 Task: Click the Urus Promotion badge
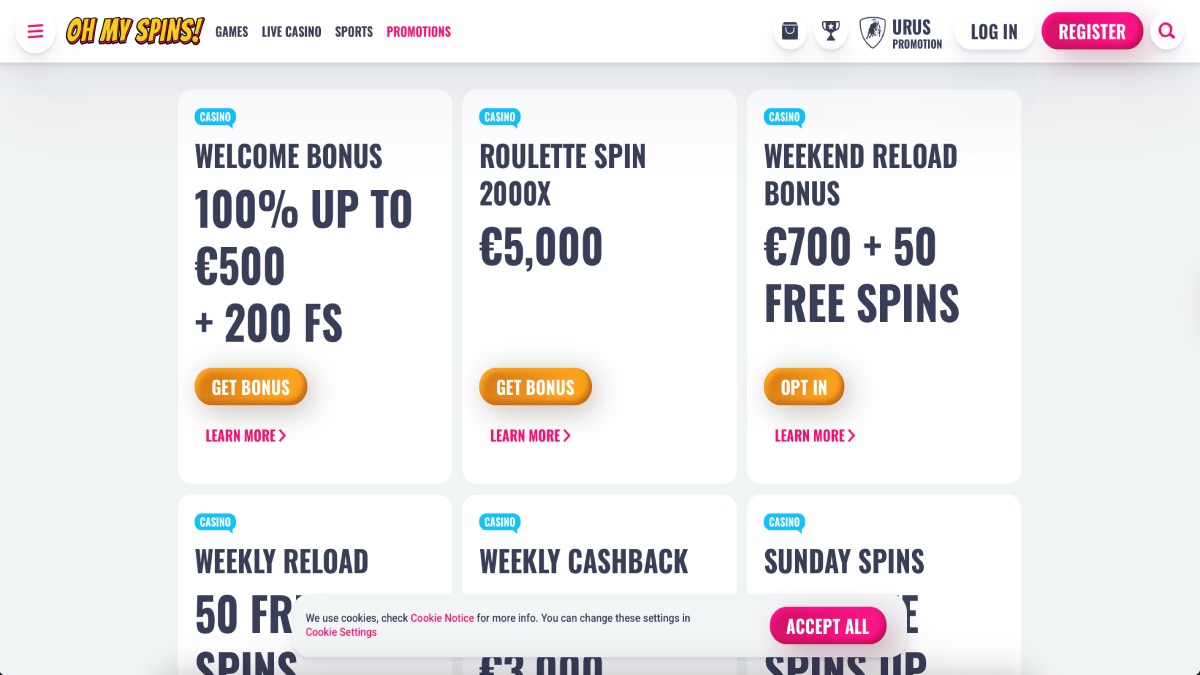coord(901,33)
